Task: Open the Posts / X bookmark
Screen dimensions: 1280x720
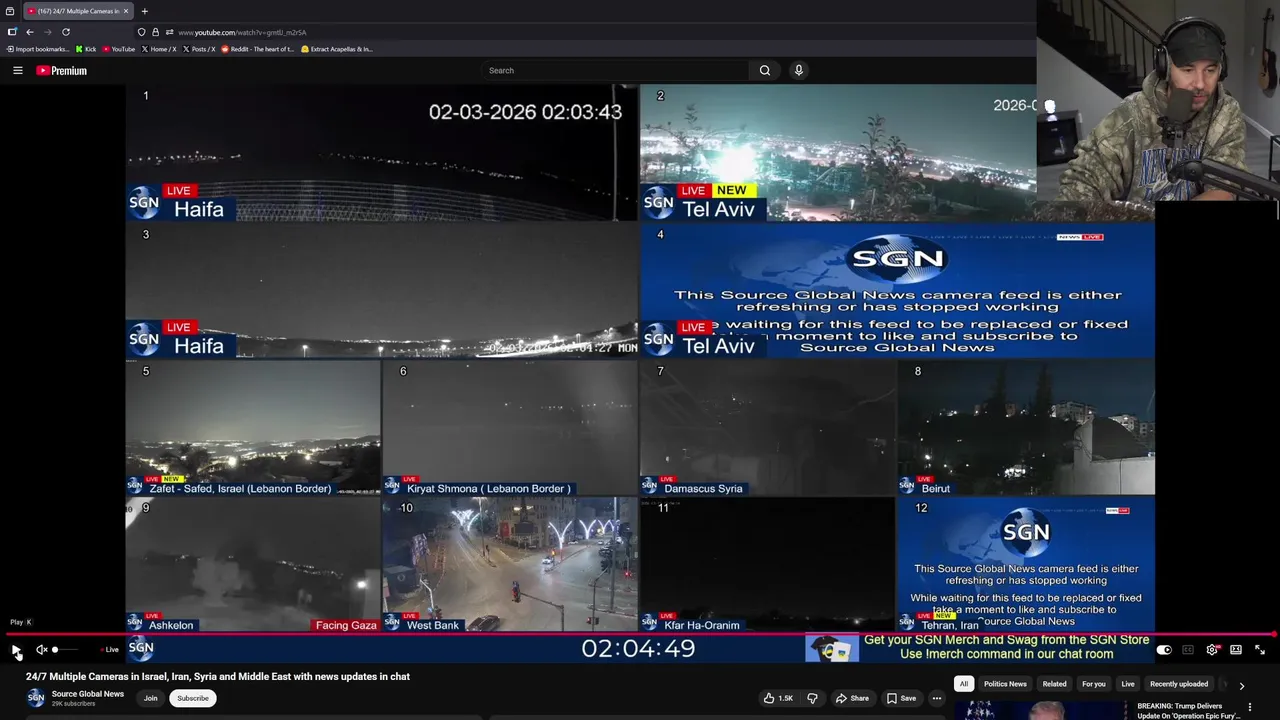Action: click(199, 49)
